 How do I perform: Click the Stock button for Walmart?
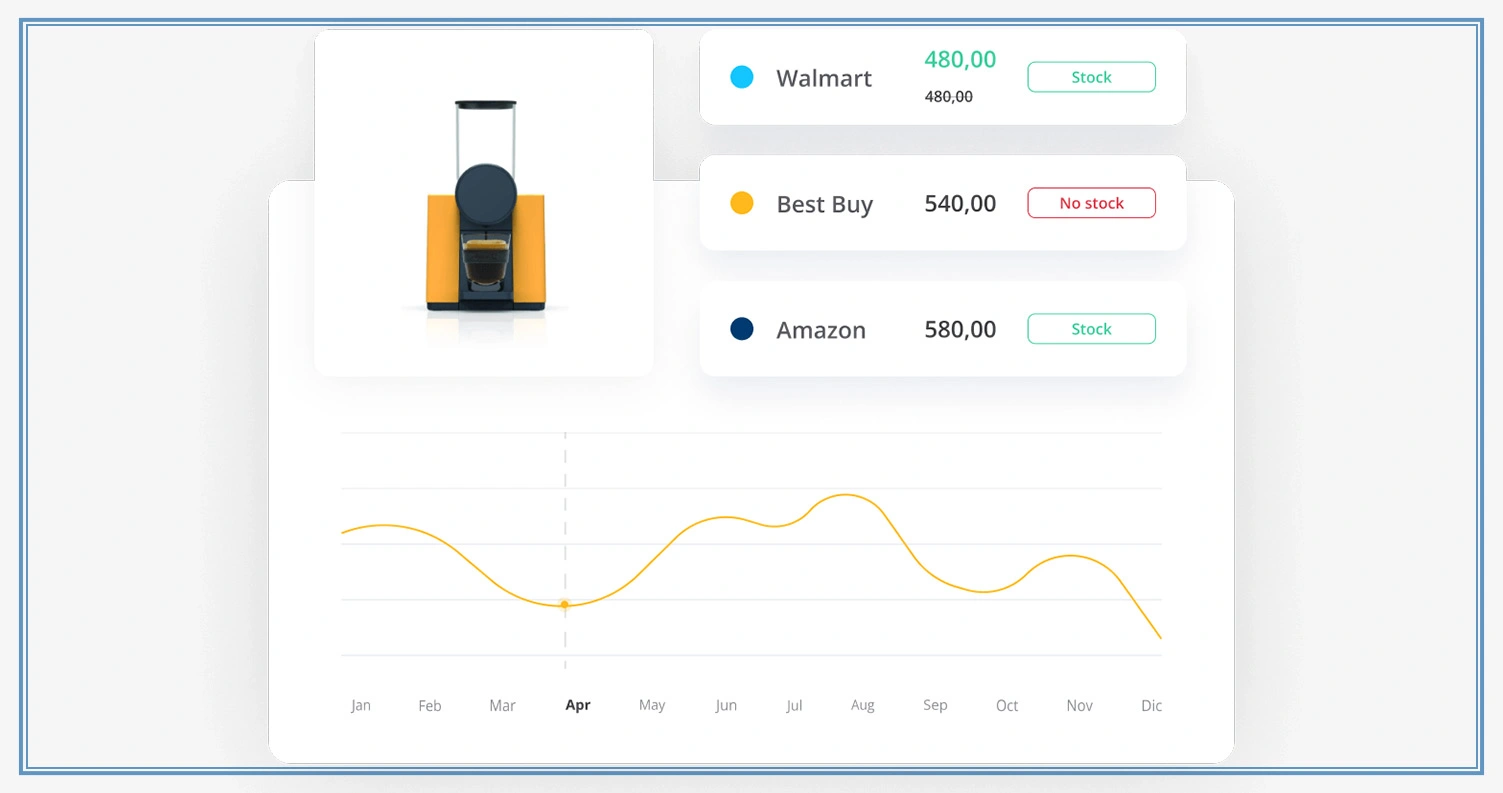[x=1091, y=77]
